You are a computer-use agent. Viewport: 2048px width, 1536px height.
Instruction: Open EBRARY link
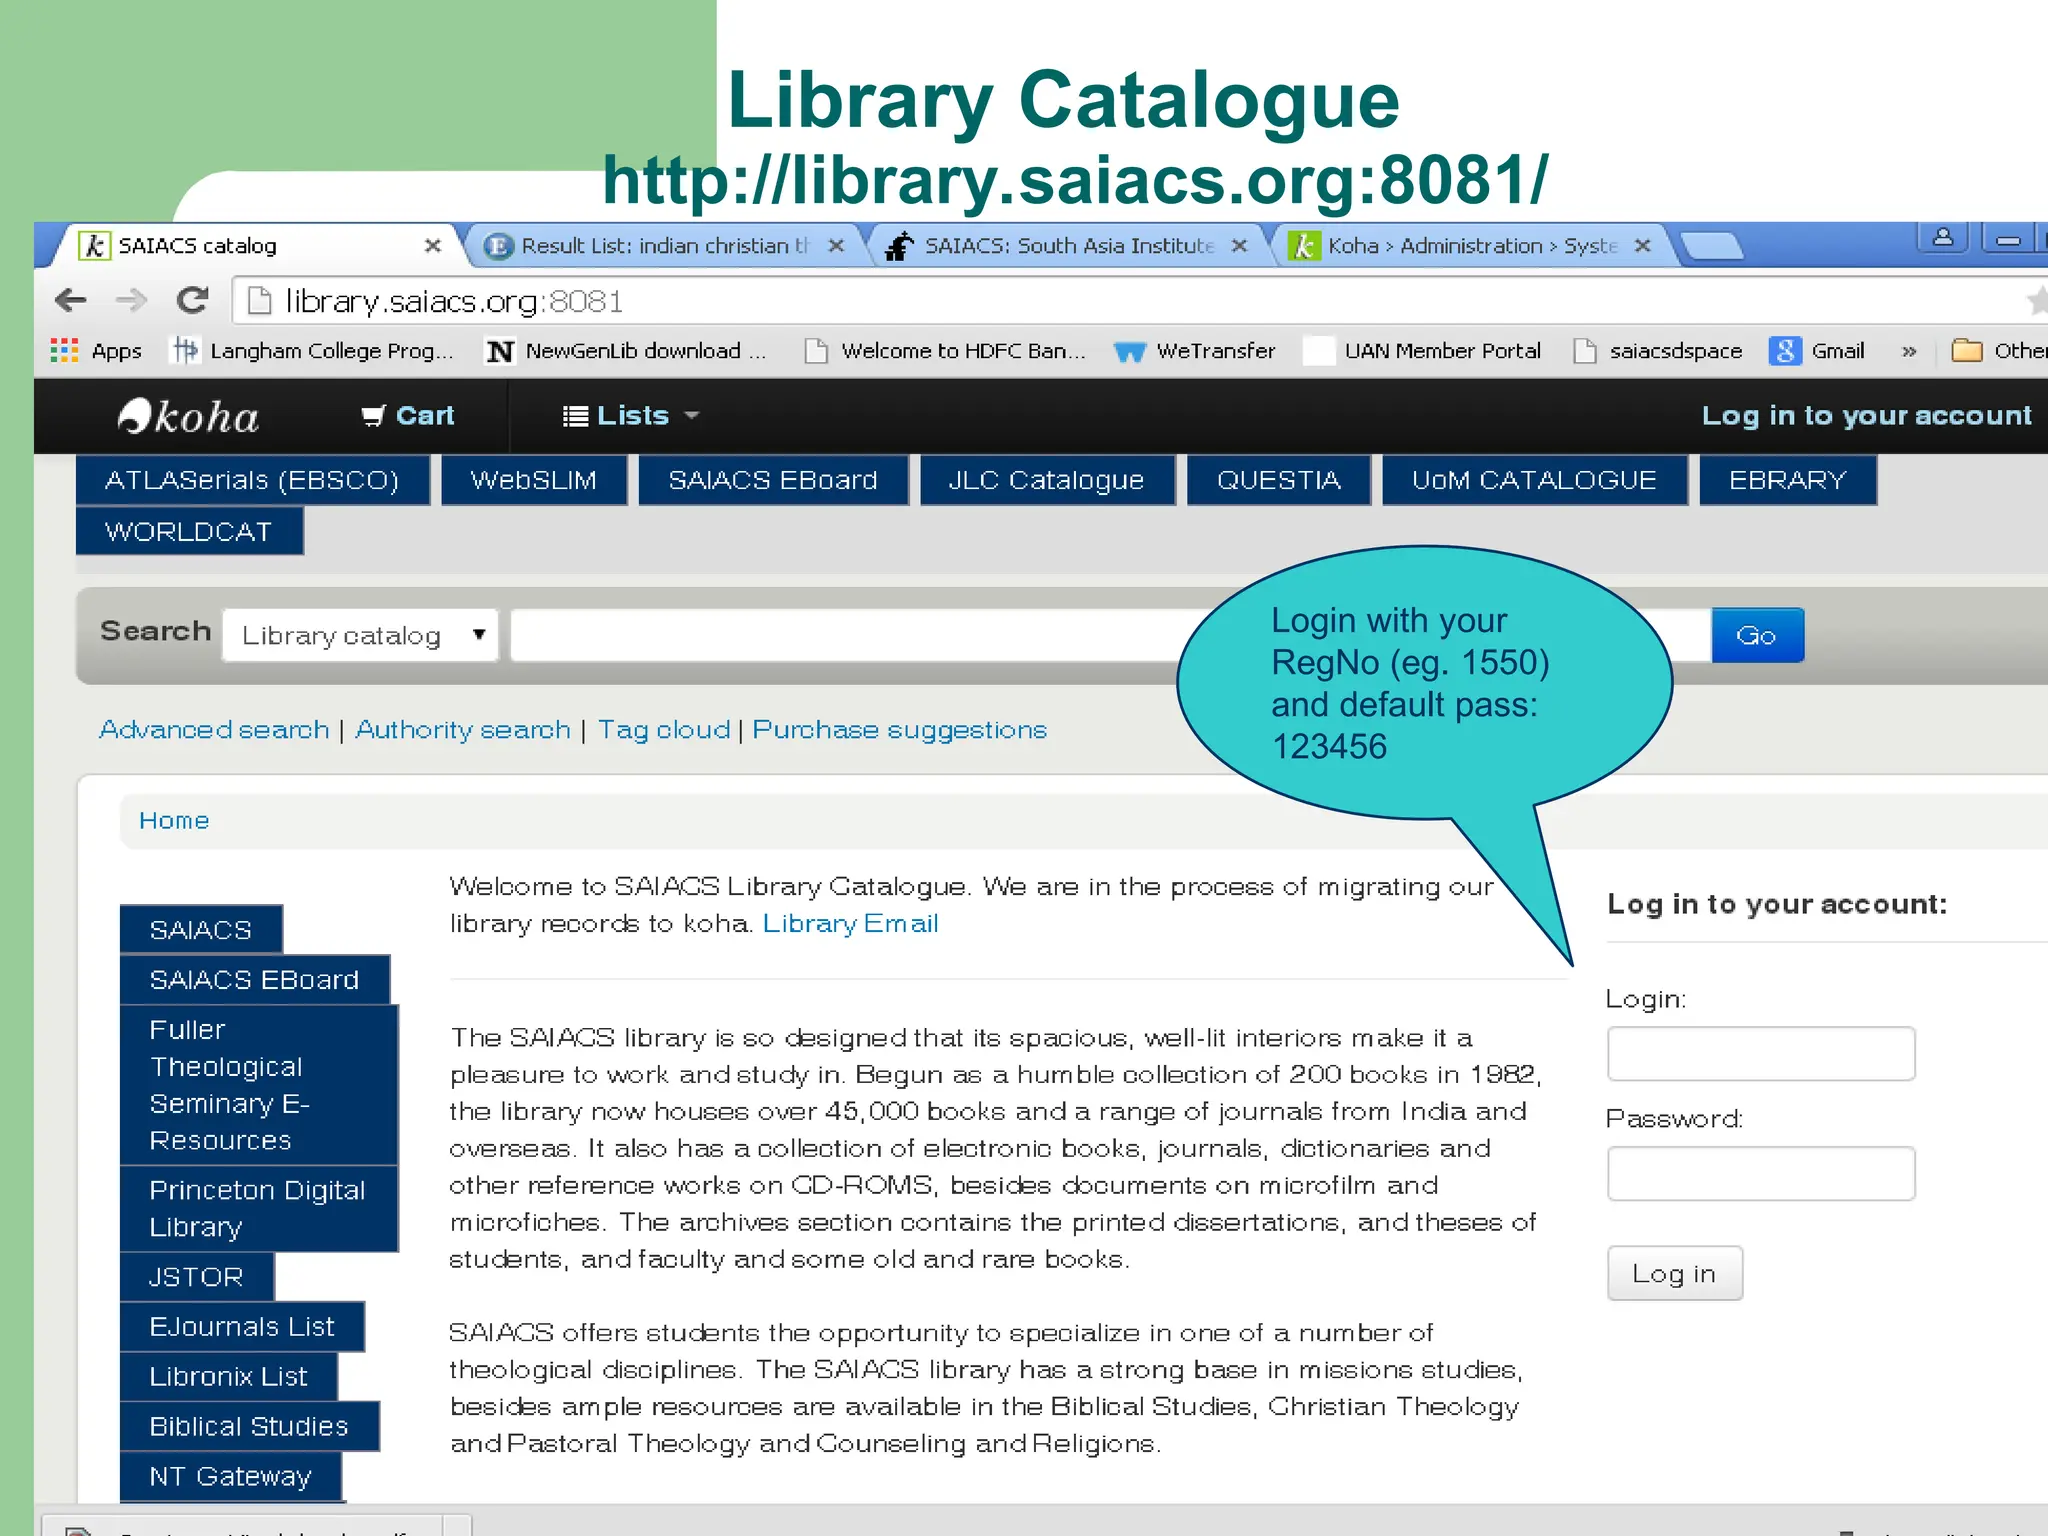tap(1787, 480)
